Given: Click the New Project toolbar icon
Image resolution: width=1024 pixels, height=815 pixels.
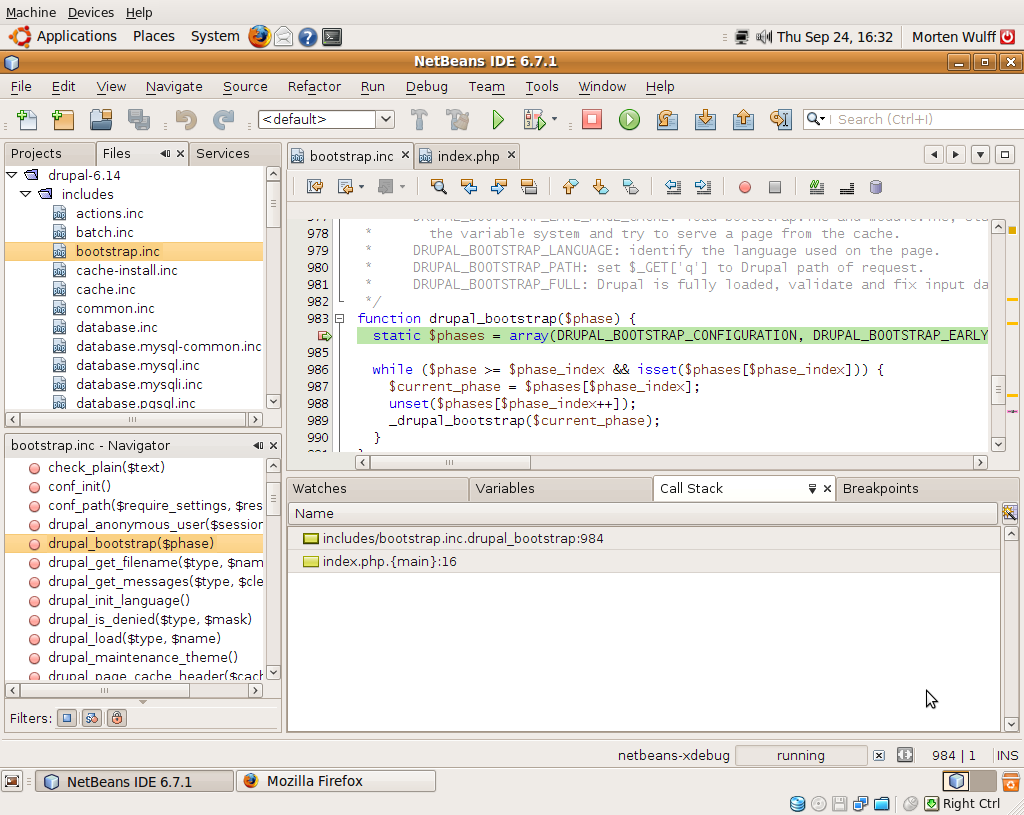Looking at the screenshot, I should coord(63,120).
